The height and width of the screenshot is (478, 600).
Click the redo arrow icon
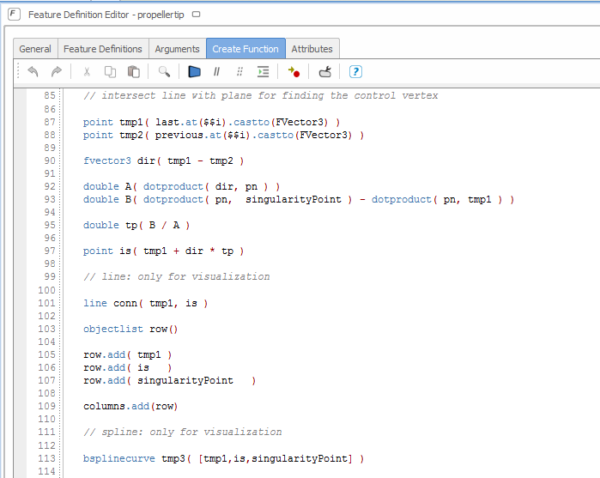[55, 72]
